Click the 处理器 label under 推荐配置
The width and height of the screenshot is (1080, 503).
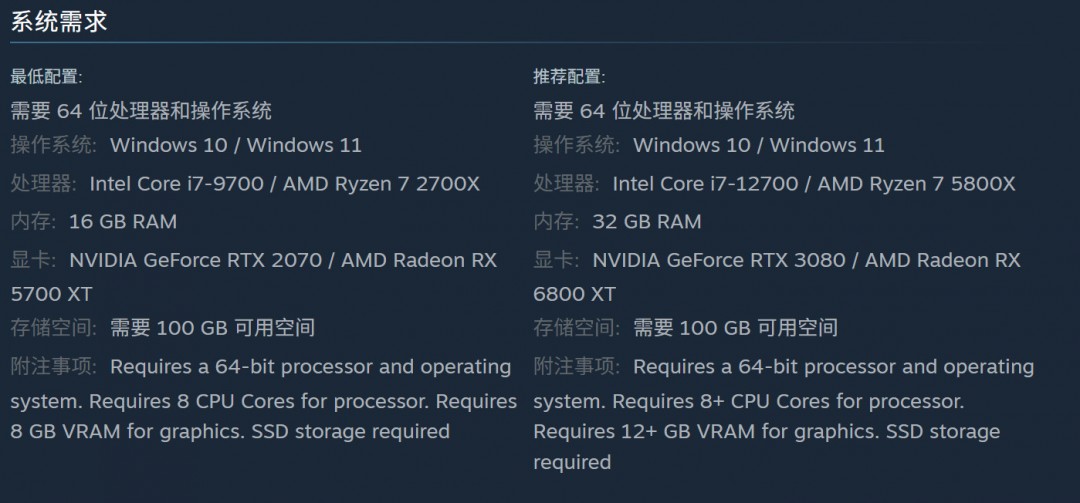pos(567,184)
